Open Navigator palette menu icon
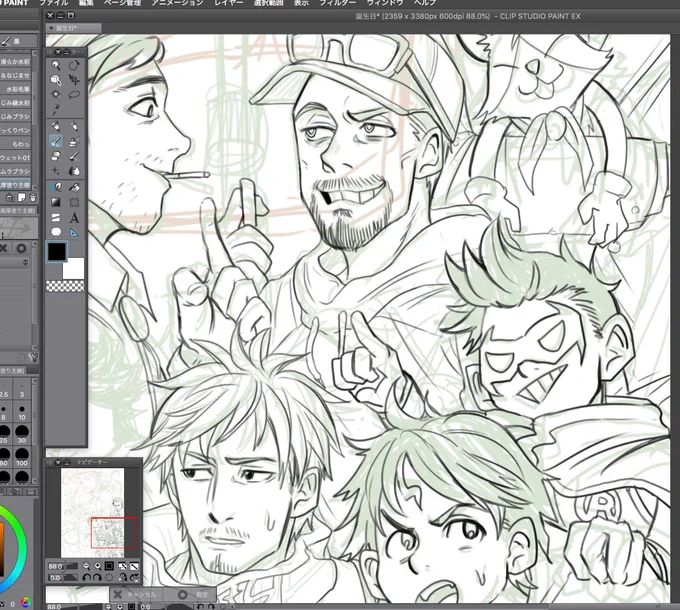The width and height of the screenshot is (680, 610). 49,462
